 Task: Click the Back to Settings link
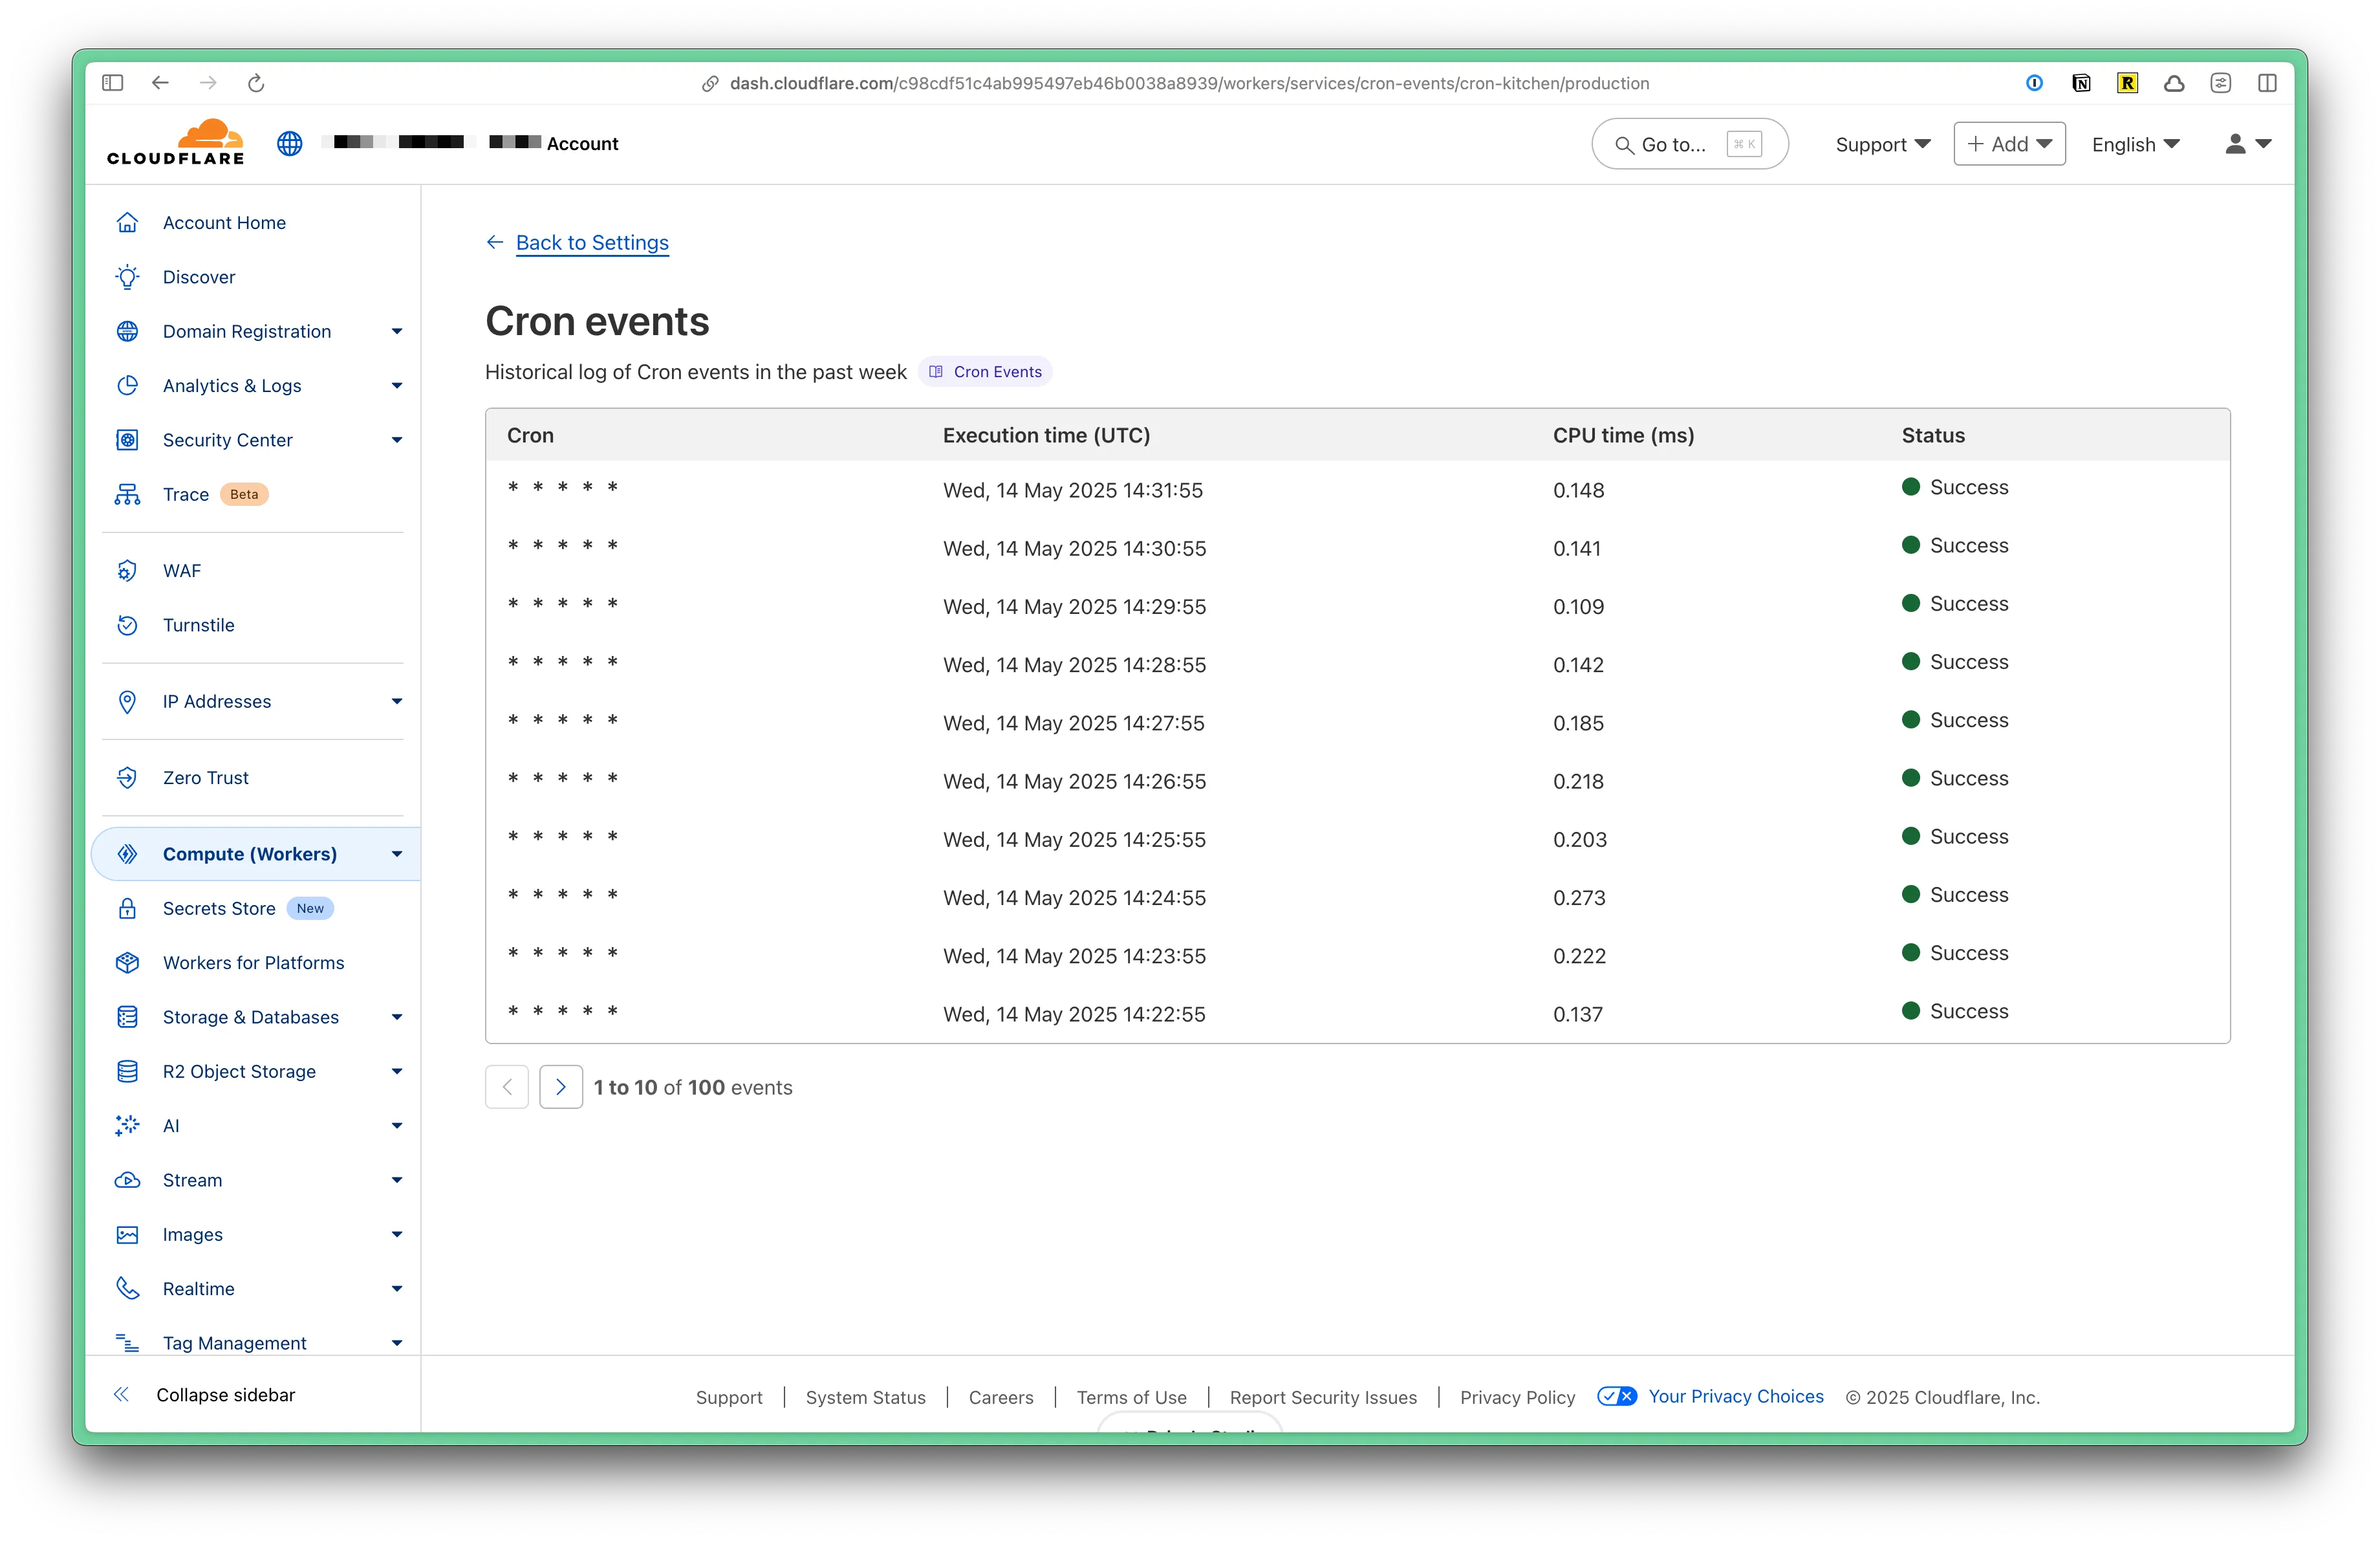tap(592, 242)
